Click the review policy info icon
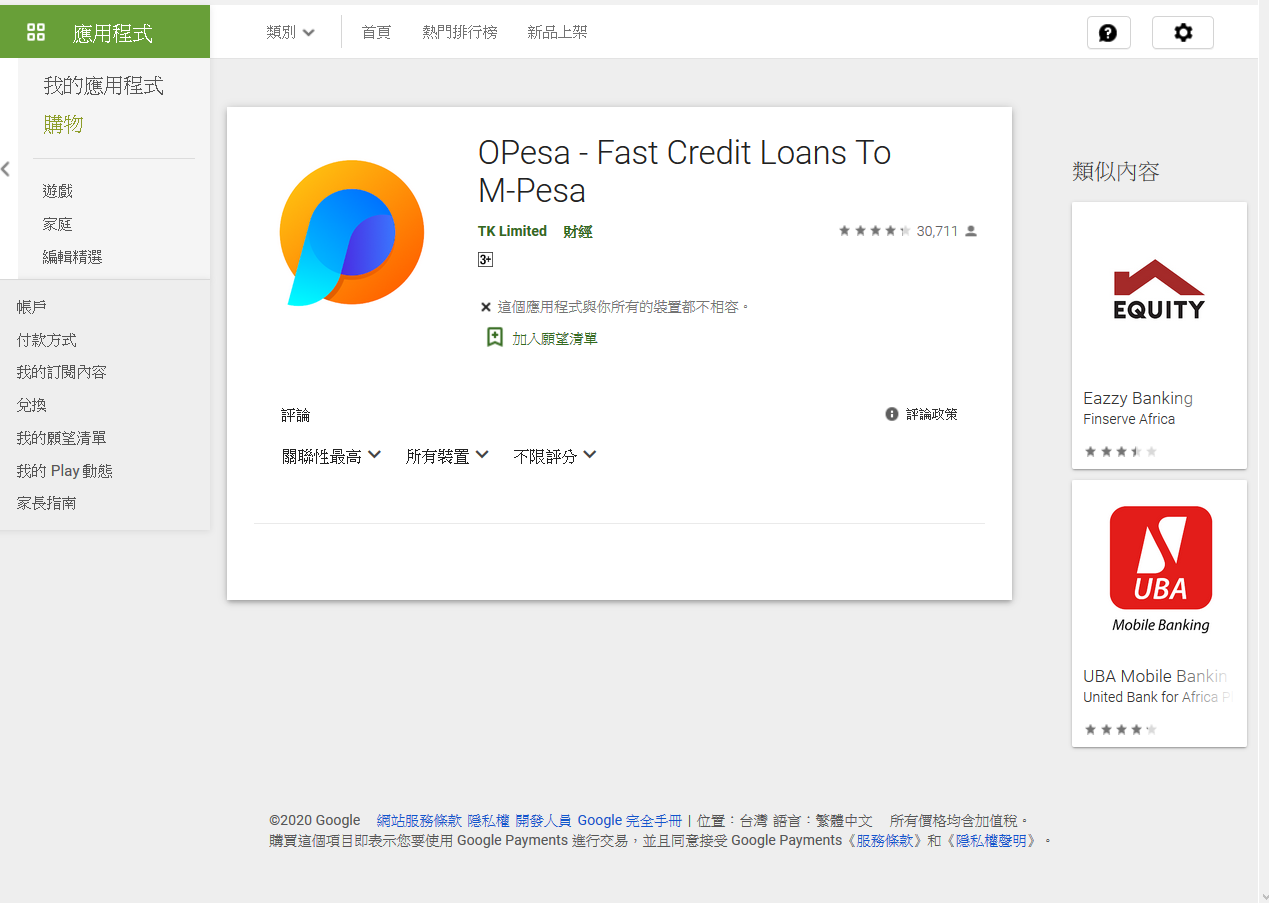Screen dimensions: 1269x903 click(x=892, y=414)
